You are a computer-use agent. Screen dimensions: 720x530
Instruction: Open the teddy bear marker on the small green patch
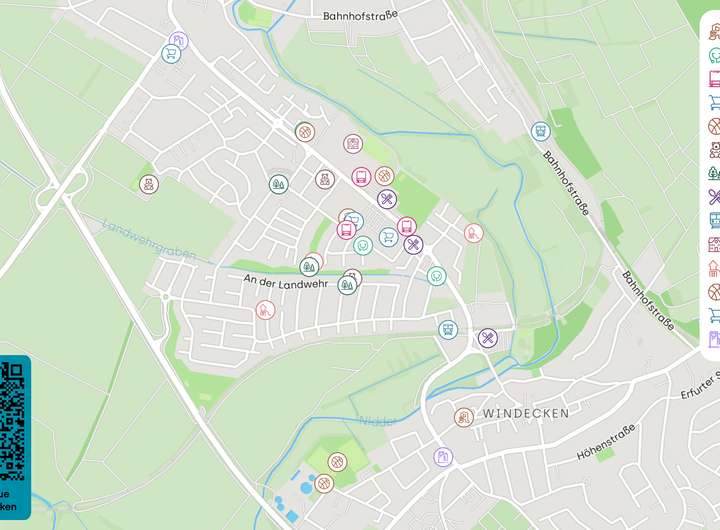149,185
